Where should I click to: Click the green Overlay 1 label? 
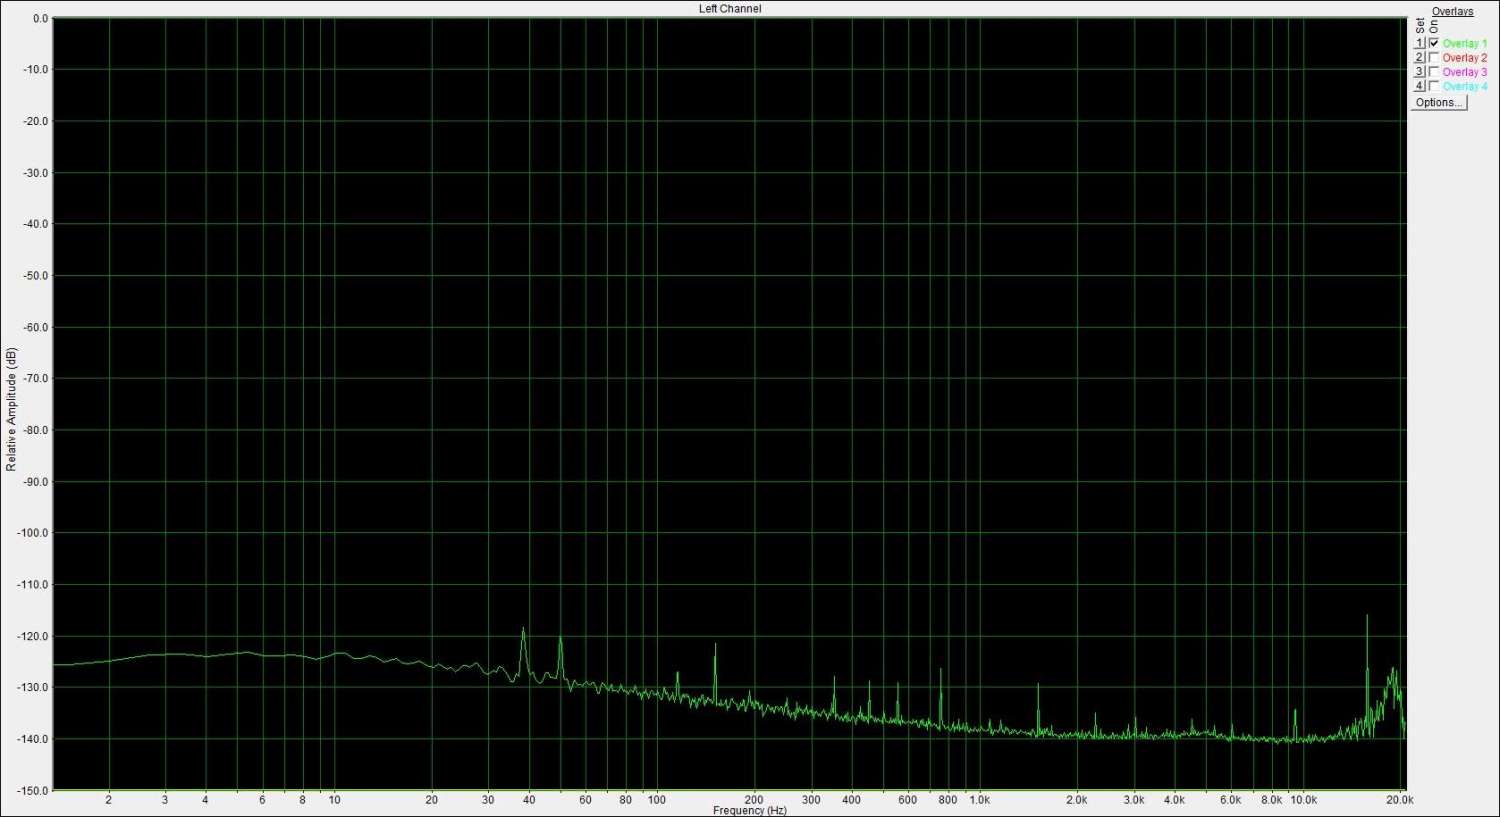coord(1465,44)
